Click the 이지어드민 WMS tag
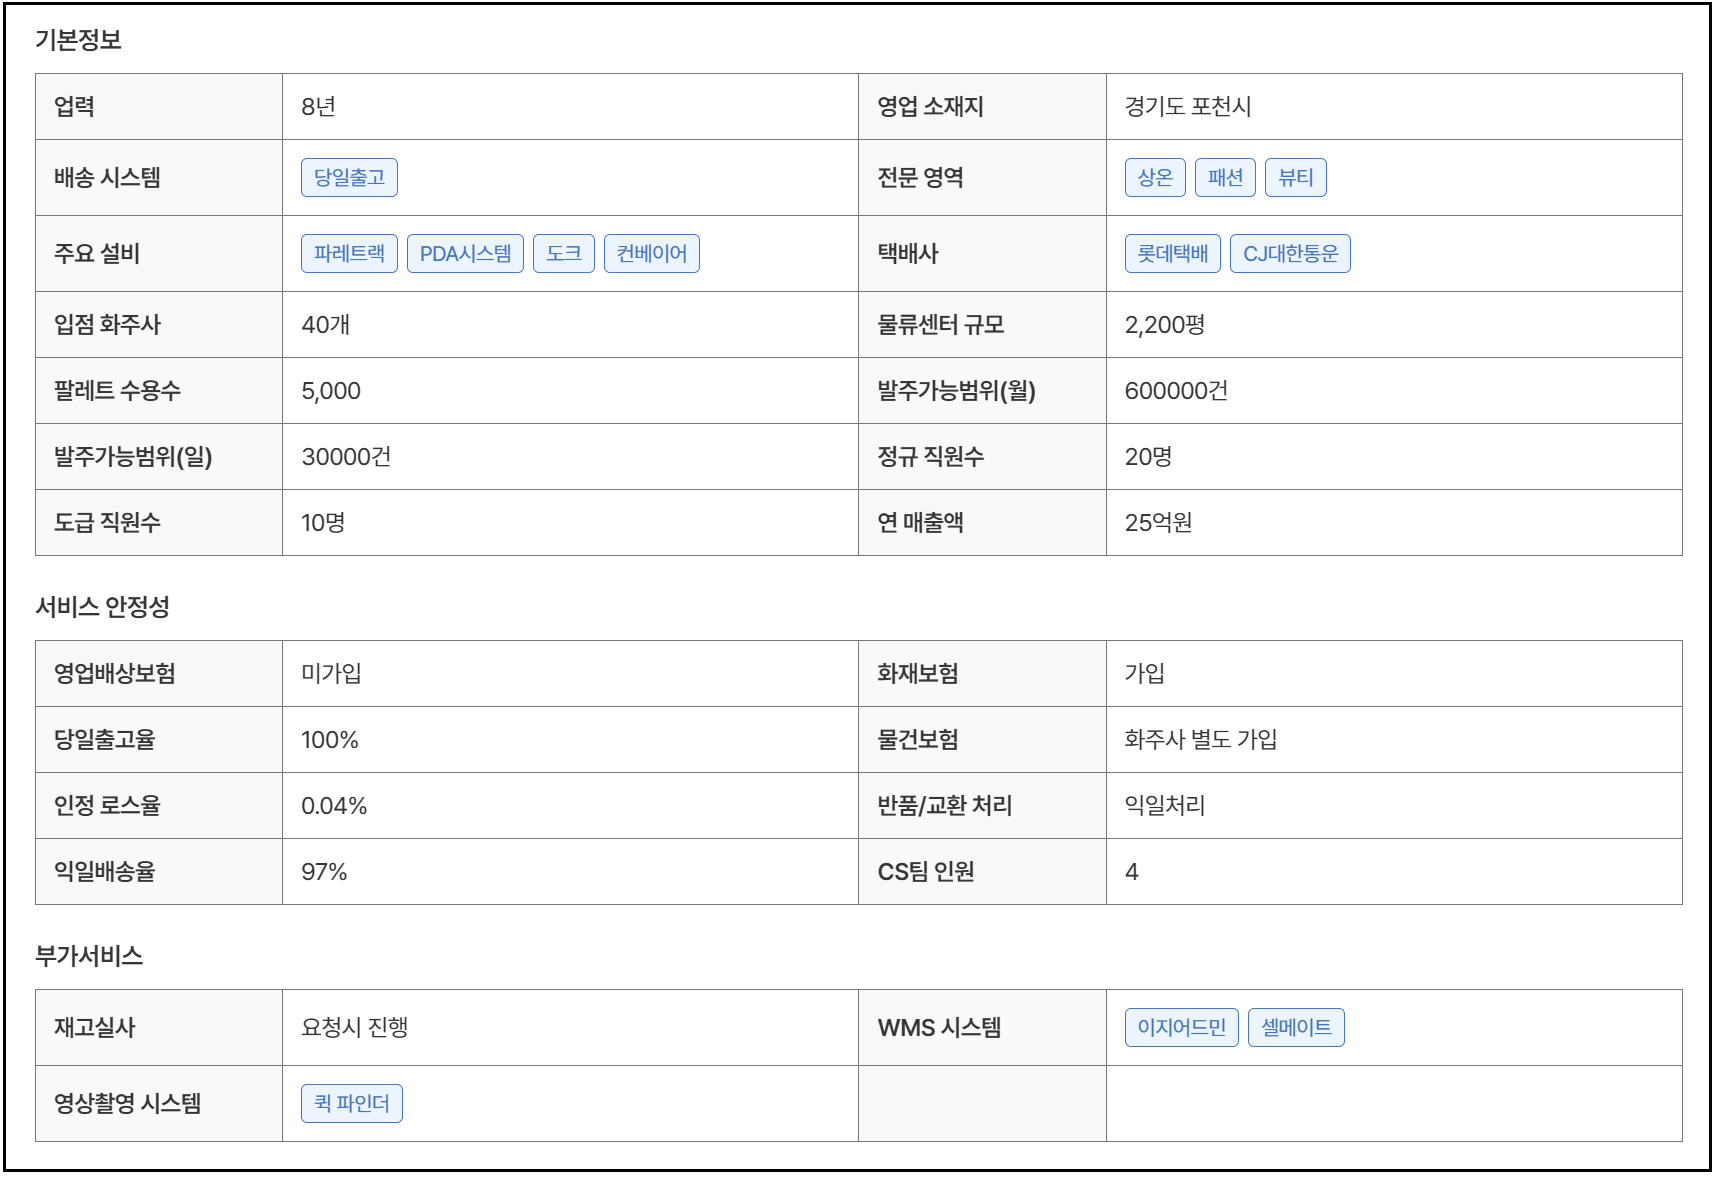This screenshot has height=1178, width=1719. tap(1181, 1028)
